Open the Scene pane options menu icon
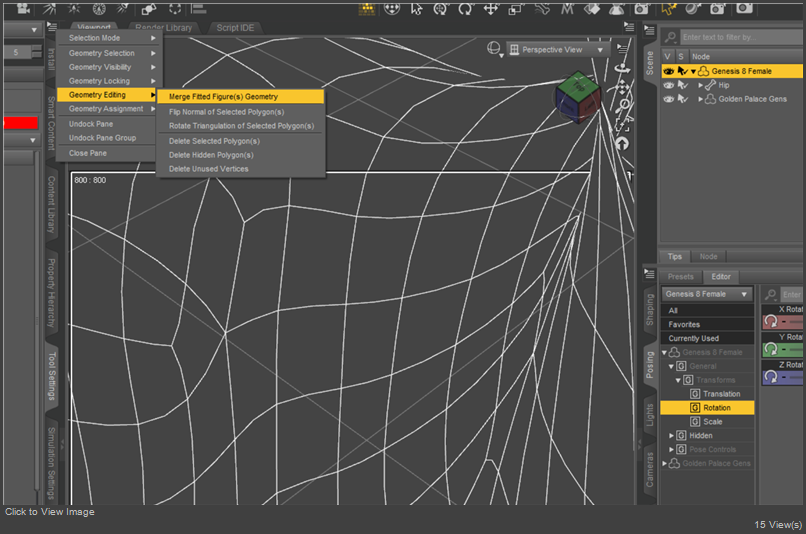 [x=649, y=30]
